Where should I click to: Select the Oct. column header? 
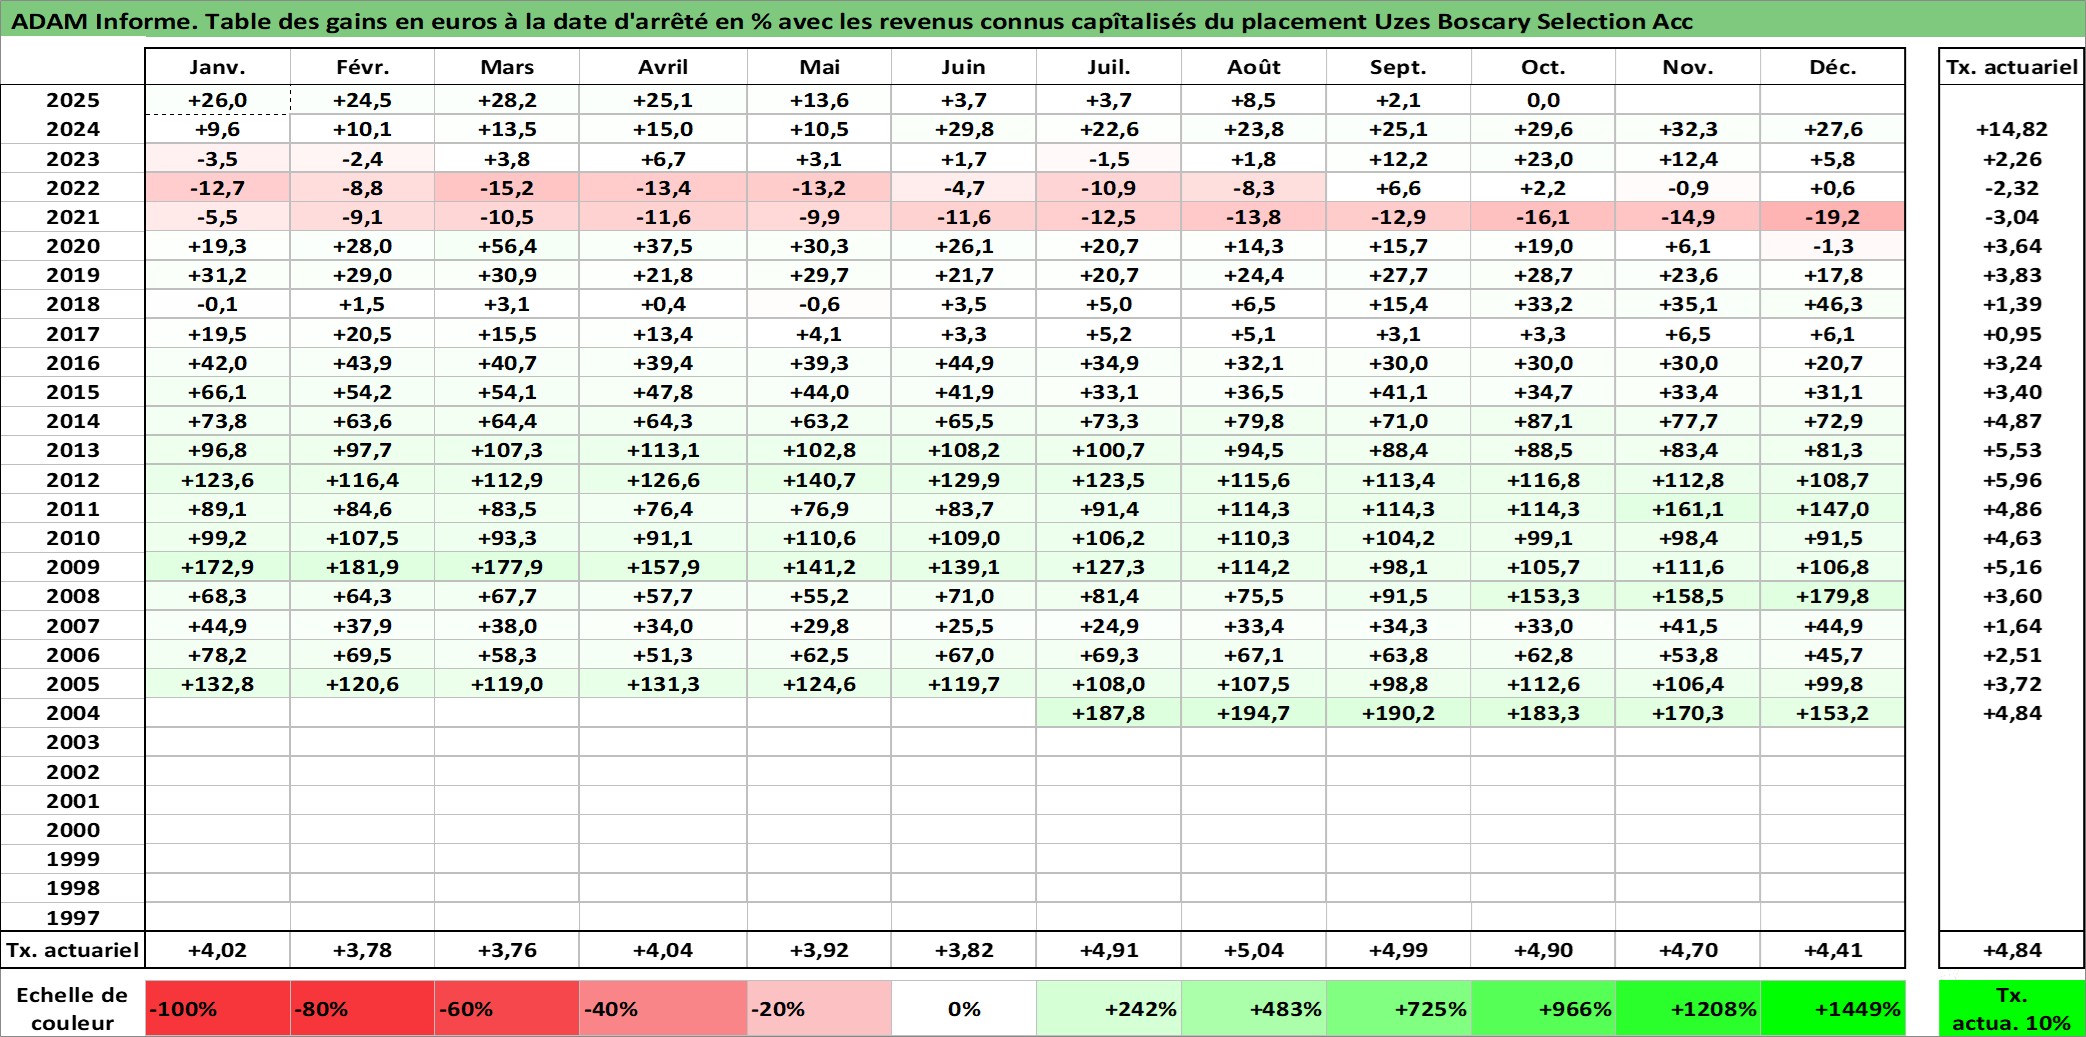(x=1543, y=67)
